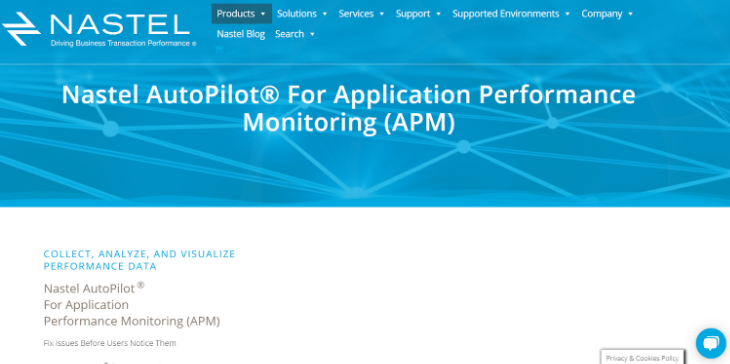Click the banner title 'Nastel AutoPilot® For Application Performance'
This screenshot has width=730, height=364.
coord(348,94)
